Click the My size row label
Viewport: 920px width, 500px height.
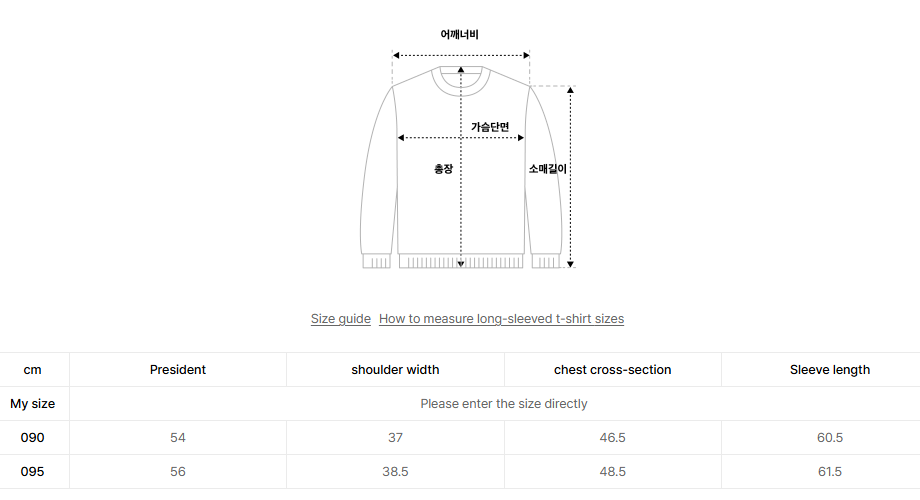click(33, 404)
